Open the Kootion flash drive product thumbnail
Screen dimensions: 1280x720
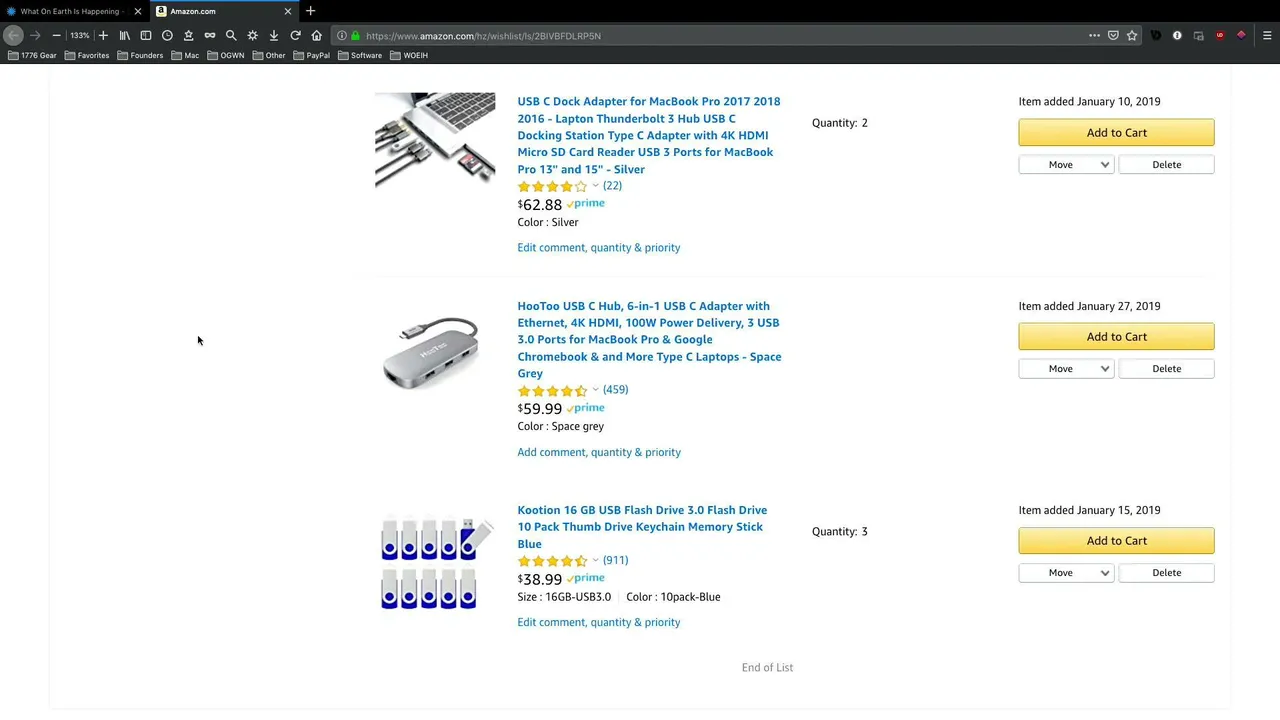[x=436, y=562]
